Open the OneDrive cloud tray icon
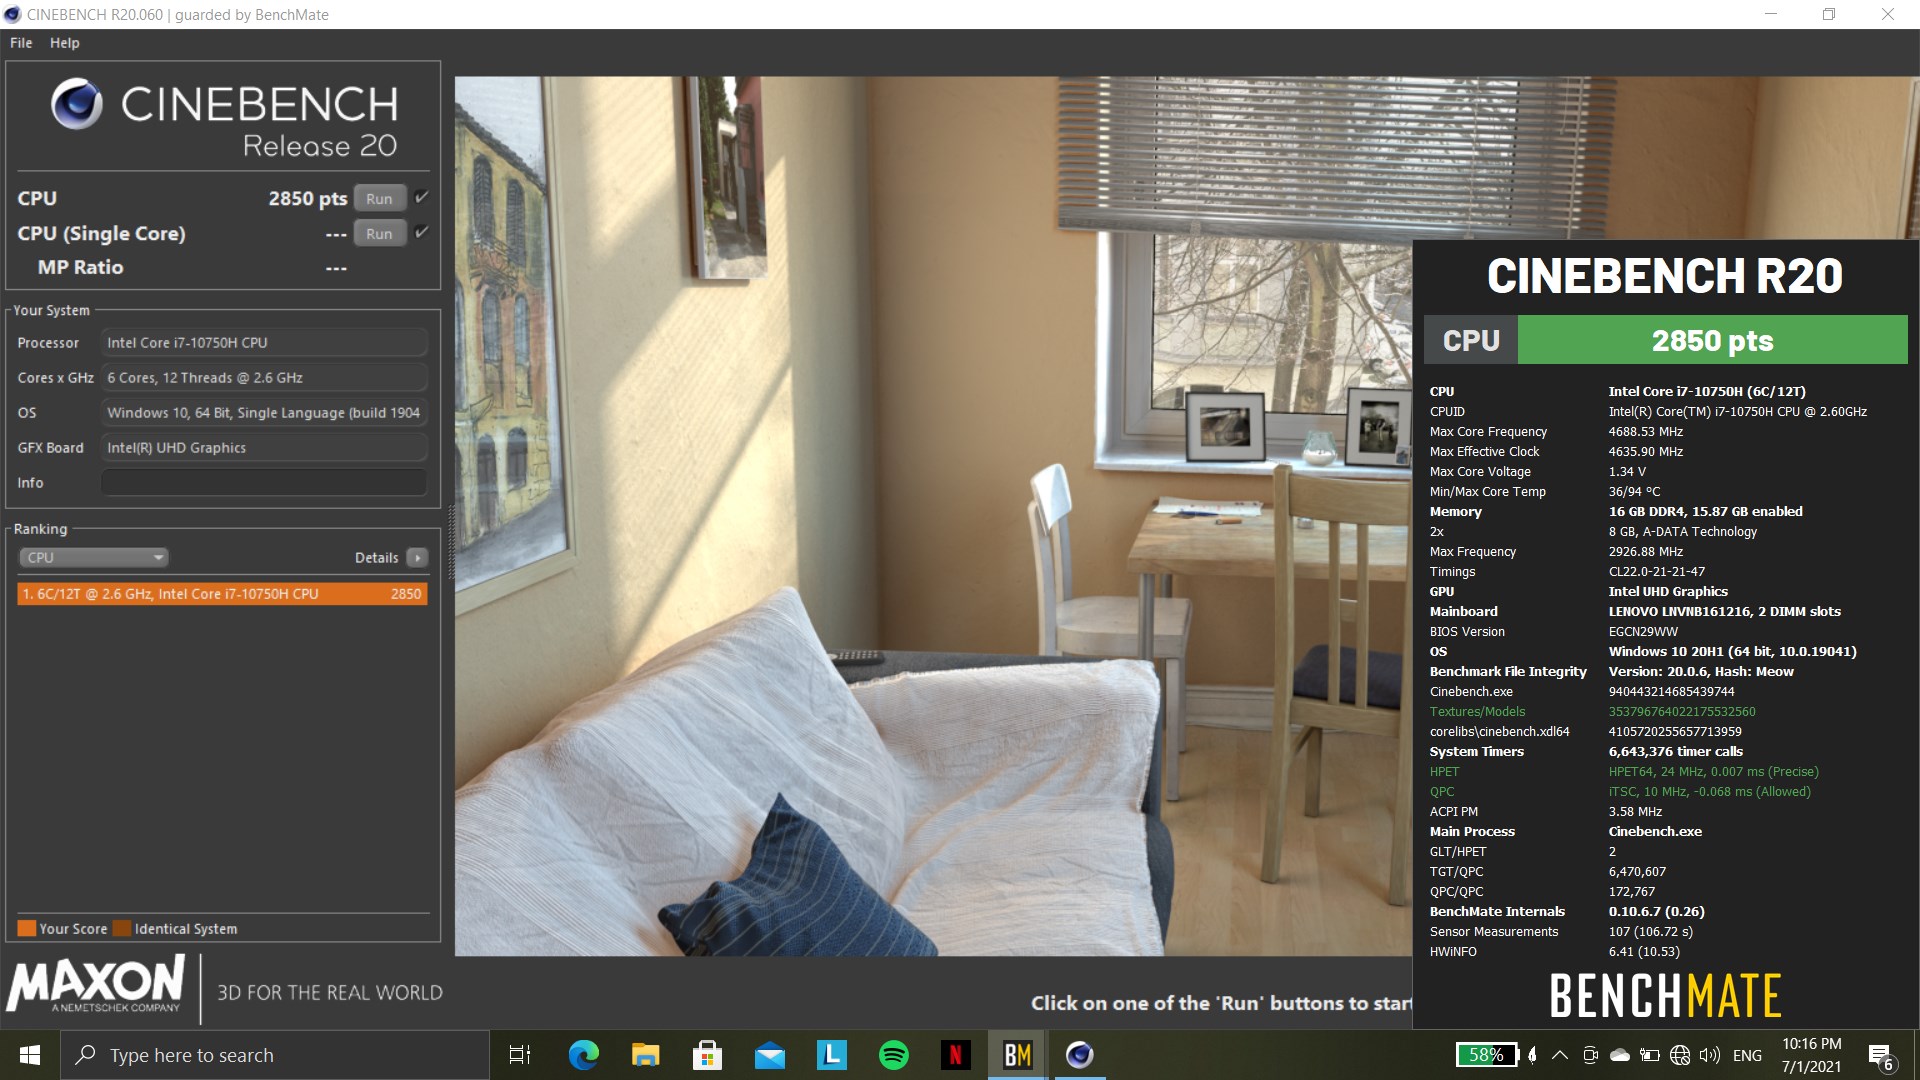This screenshot has height=1080, width=1920. pos(1620,1055)
